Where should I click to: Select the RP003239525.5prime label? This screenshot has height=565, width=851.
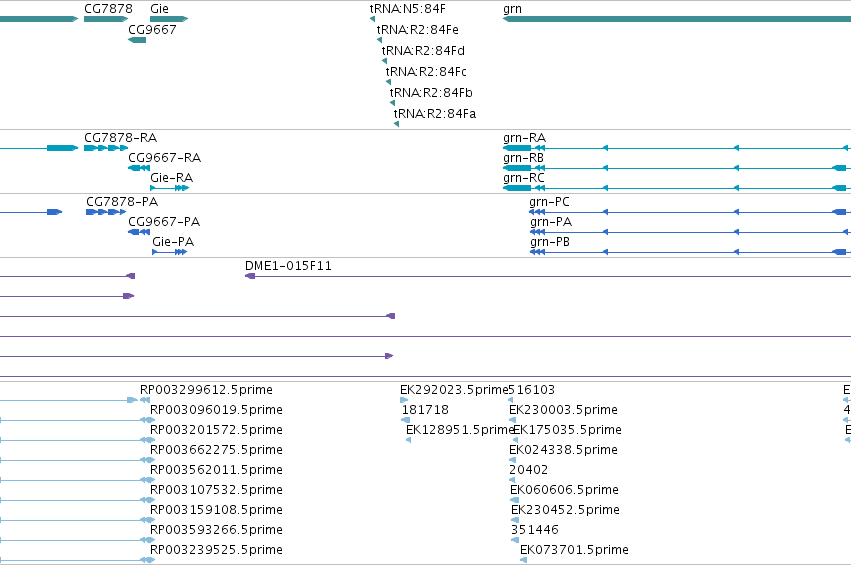coord(216,550)
